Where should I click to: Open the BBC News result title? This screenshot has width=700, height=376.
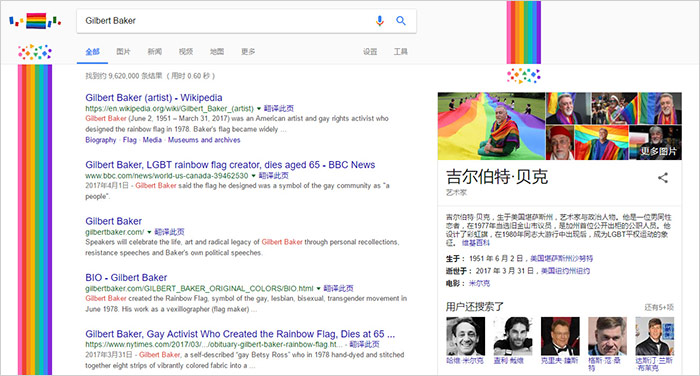(230, 165)
